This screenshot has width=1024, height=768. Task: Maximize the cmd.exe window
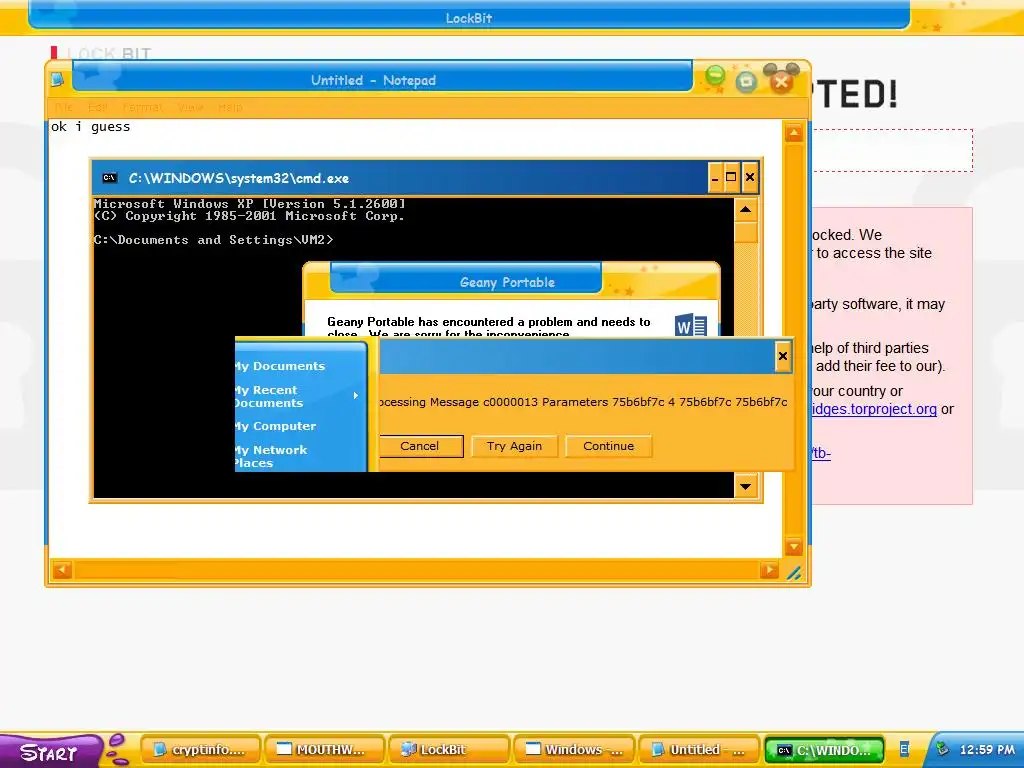(x=731, y=178)
